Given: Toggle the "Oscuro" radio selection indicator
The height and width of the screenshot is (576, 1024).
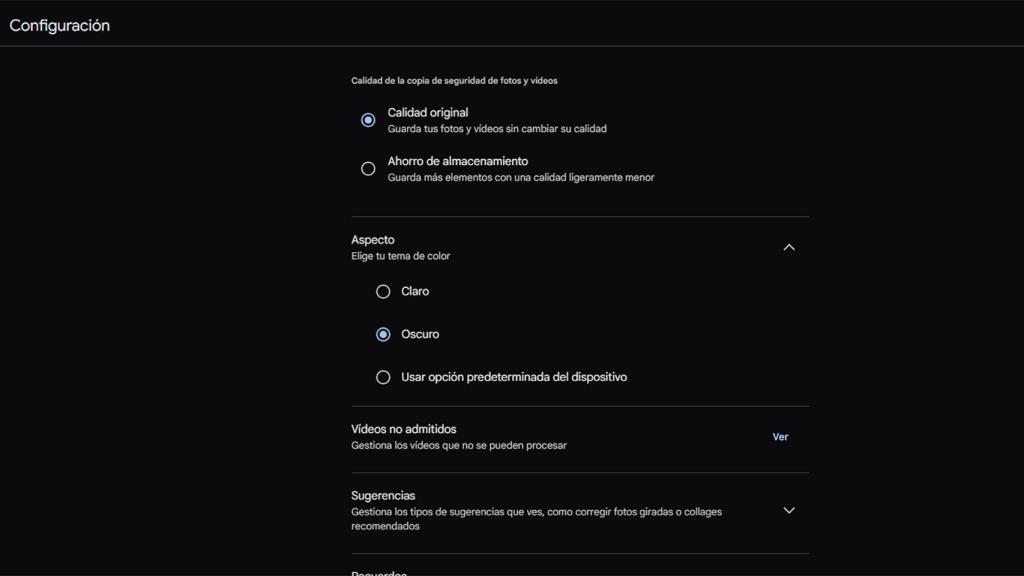Looking at the screenshot, I should 383,333.
